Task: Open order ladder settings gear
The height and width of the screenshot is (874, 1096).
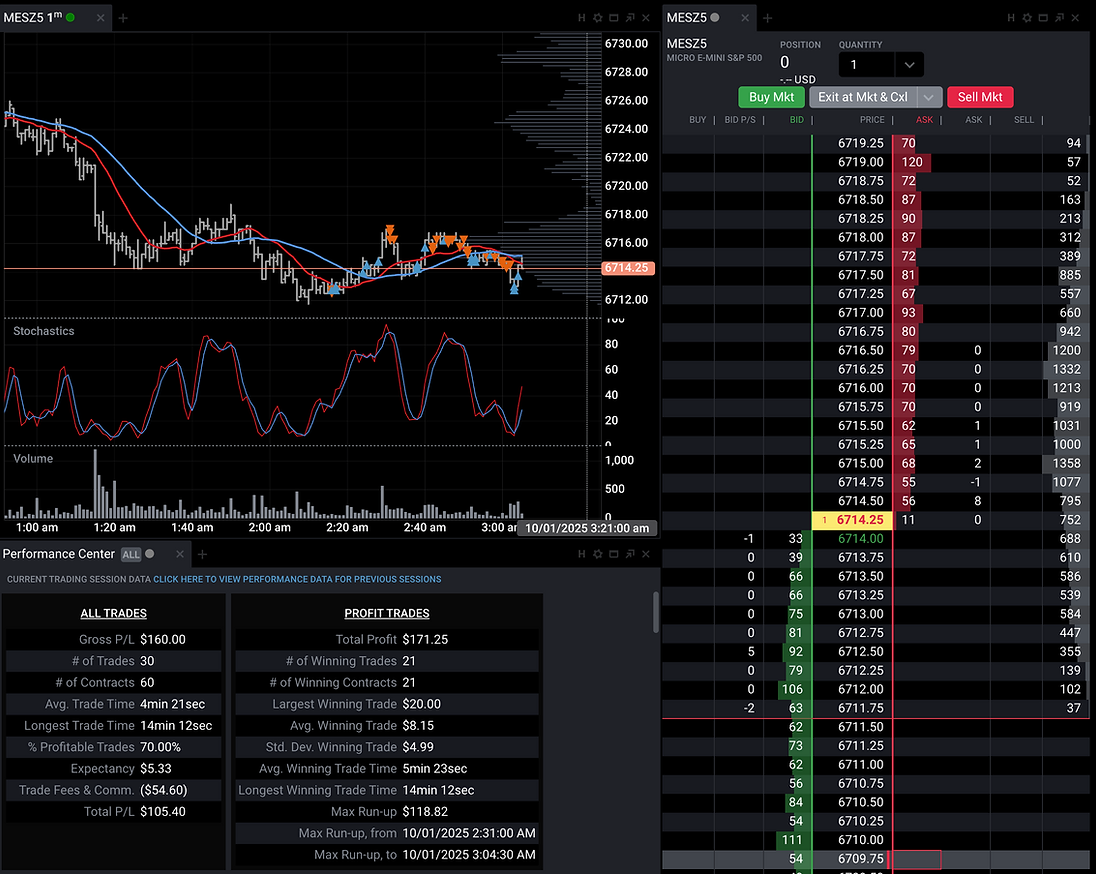Action: pyautogui.click(x=1027, y=18)
